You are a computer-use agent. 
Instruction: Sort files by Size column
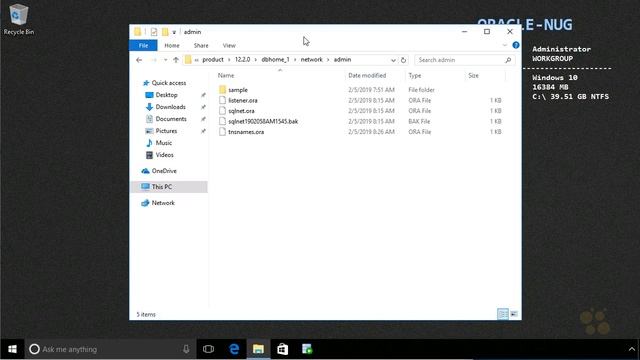[x=473, y=76]
